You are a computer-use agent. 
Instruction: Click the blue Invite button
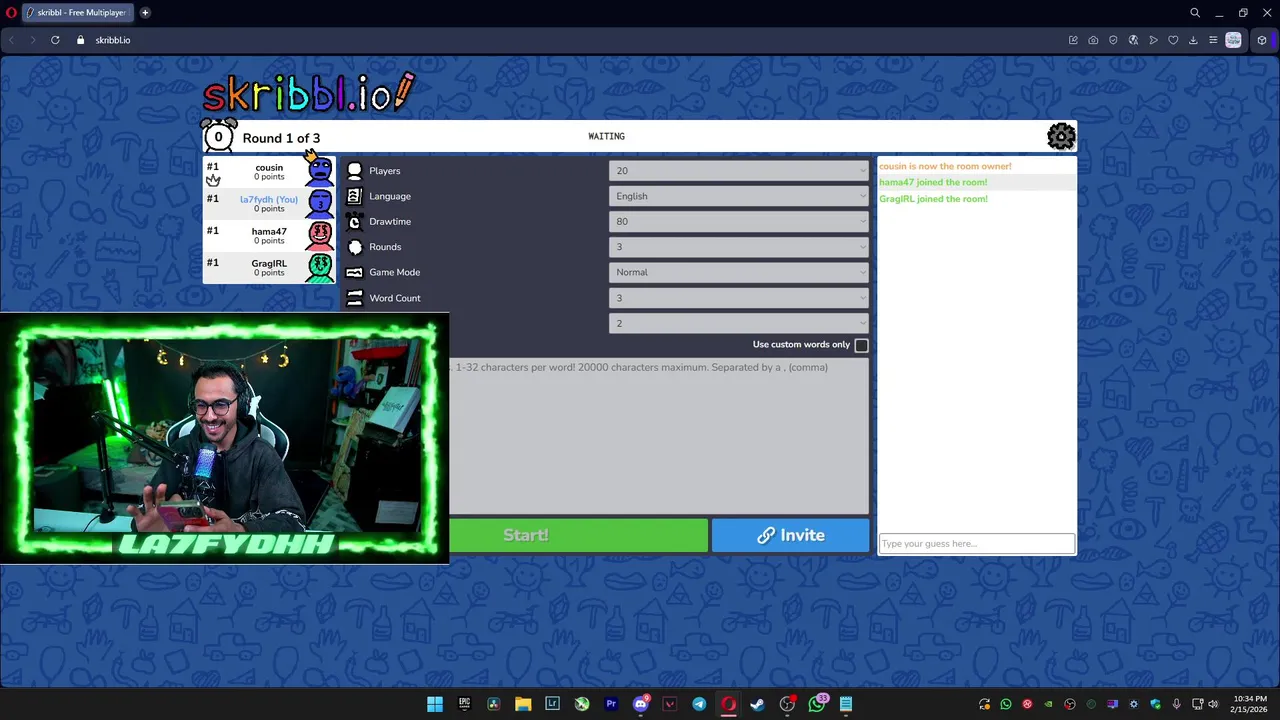point(791,535)
